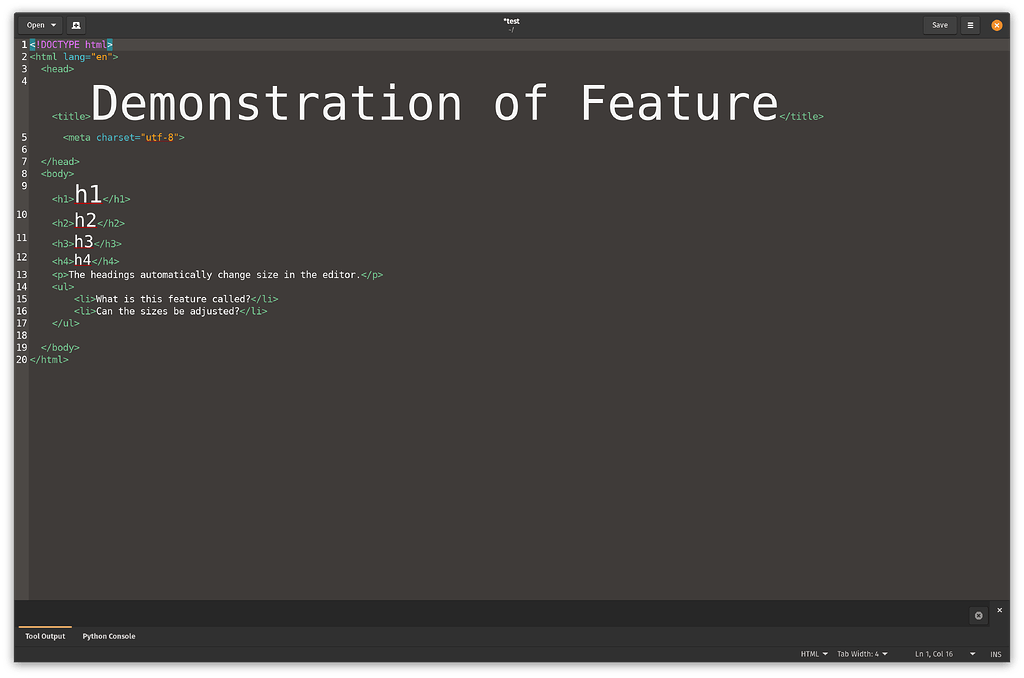Clear the Tool Output panel with its clear icon
1024x678 pixels.
click(977, 615)
